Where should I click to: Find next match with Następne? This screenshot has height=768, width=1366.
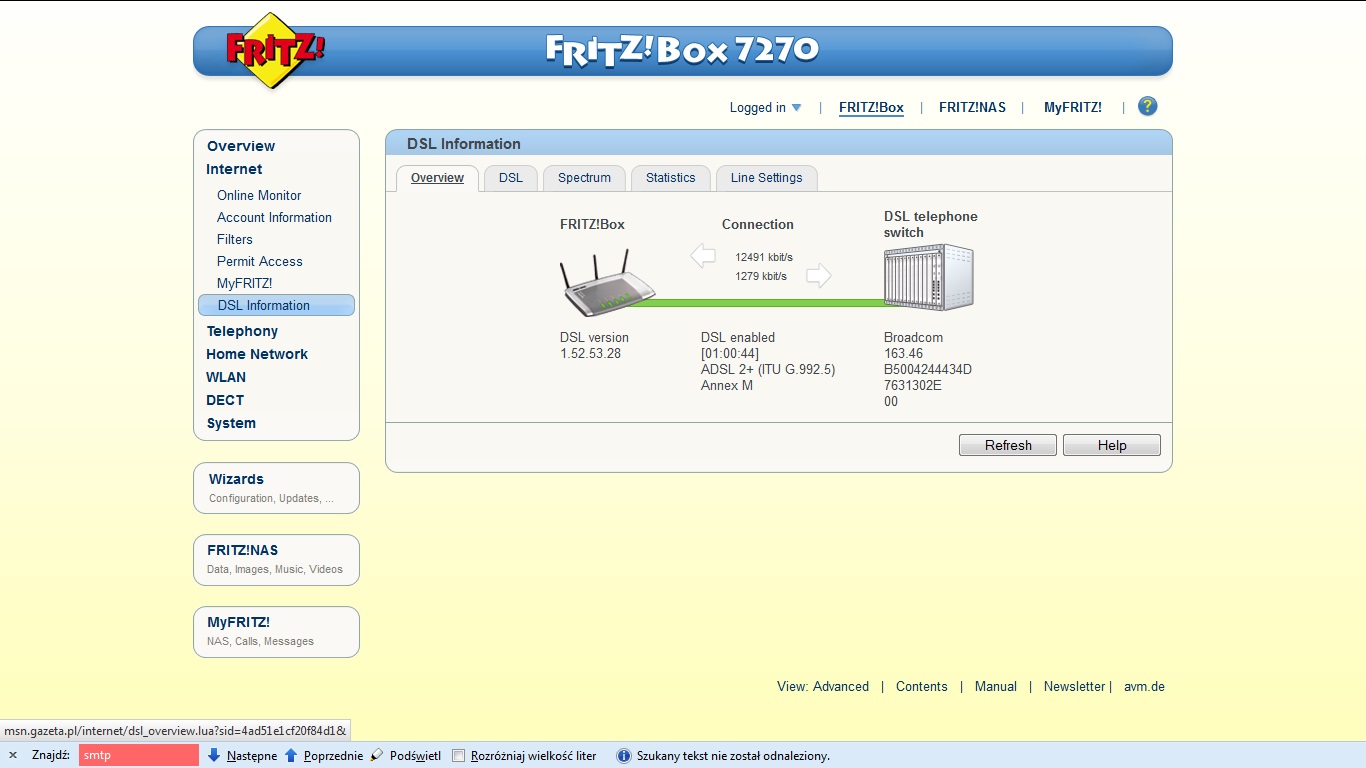pyautogui.click(x=252, y=755)
